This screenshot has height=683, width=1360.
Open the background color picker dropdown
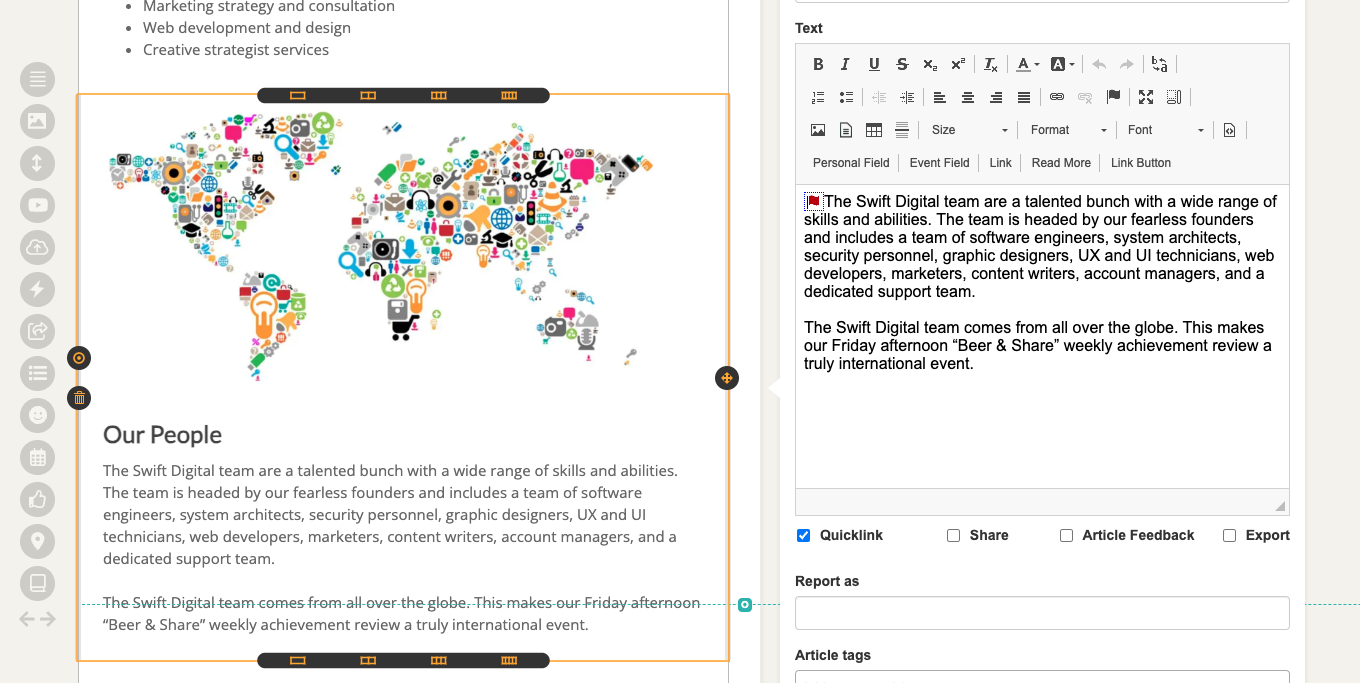[1063, 64]
